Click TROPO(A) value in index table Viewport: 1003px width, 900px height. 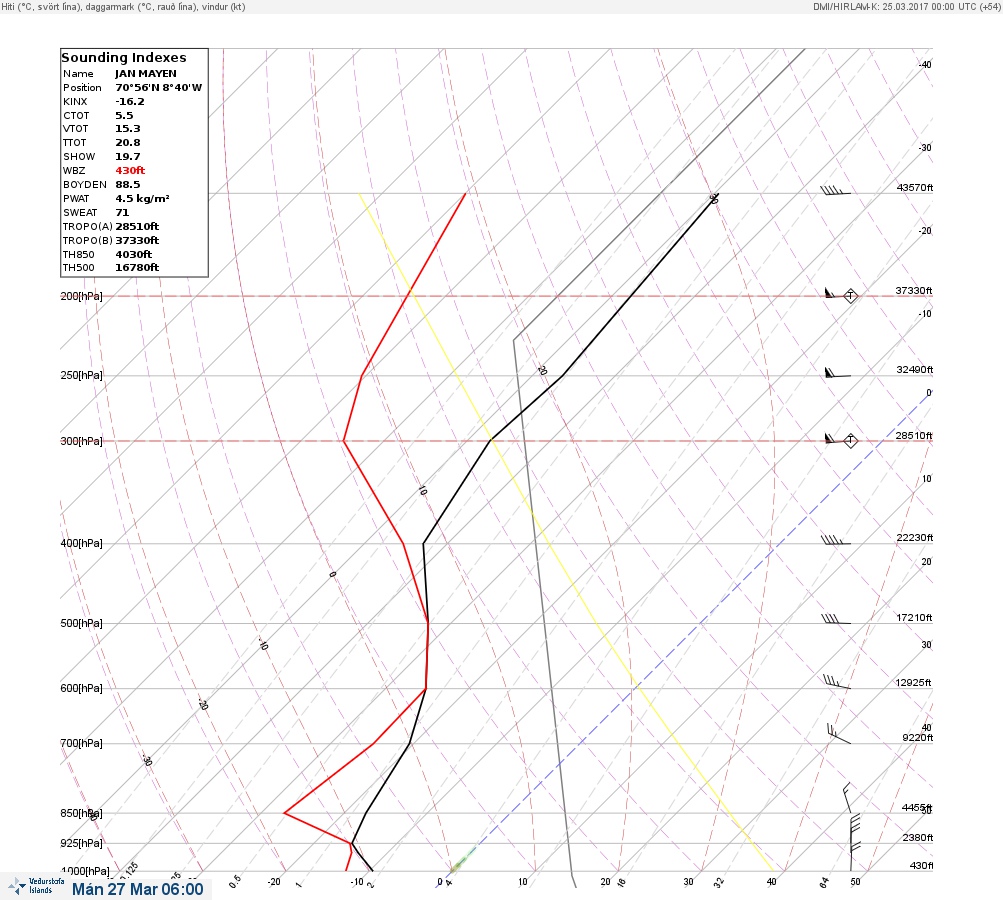click(137, 226)
